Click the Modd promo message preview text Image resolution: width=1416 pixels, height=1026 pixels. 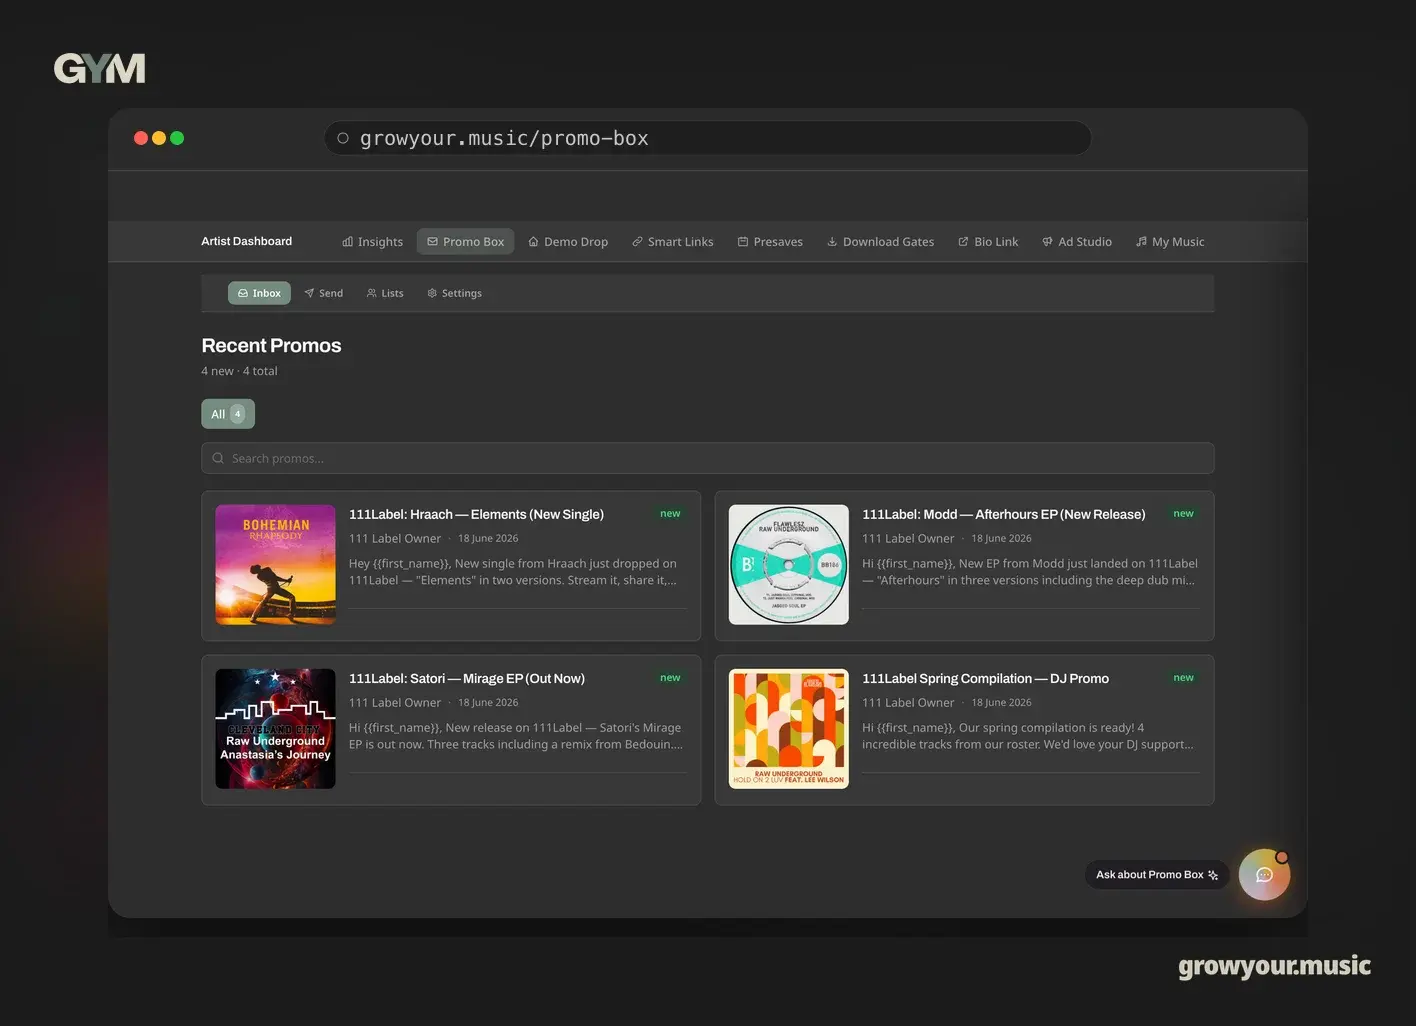(x=1030, y=572)
